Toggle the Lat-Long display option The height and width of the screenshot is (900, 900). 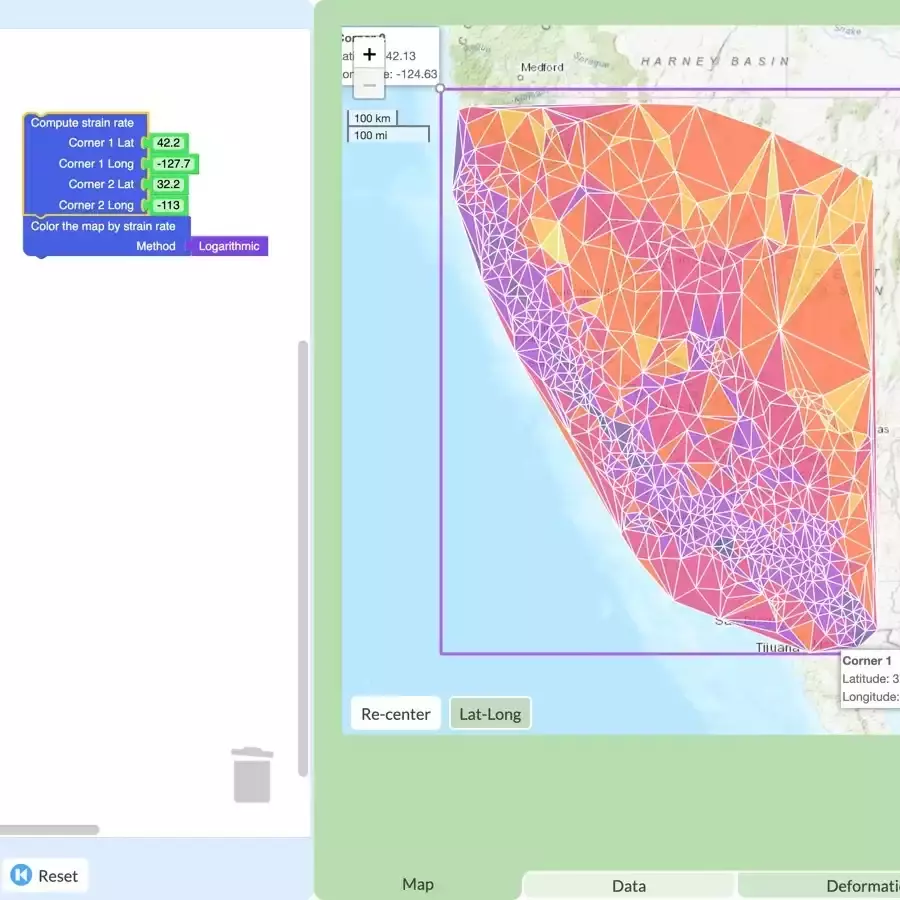[489, 713]
